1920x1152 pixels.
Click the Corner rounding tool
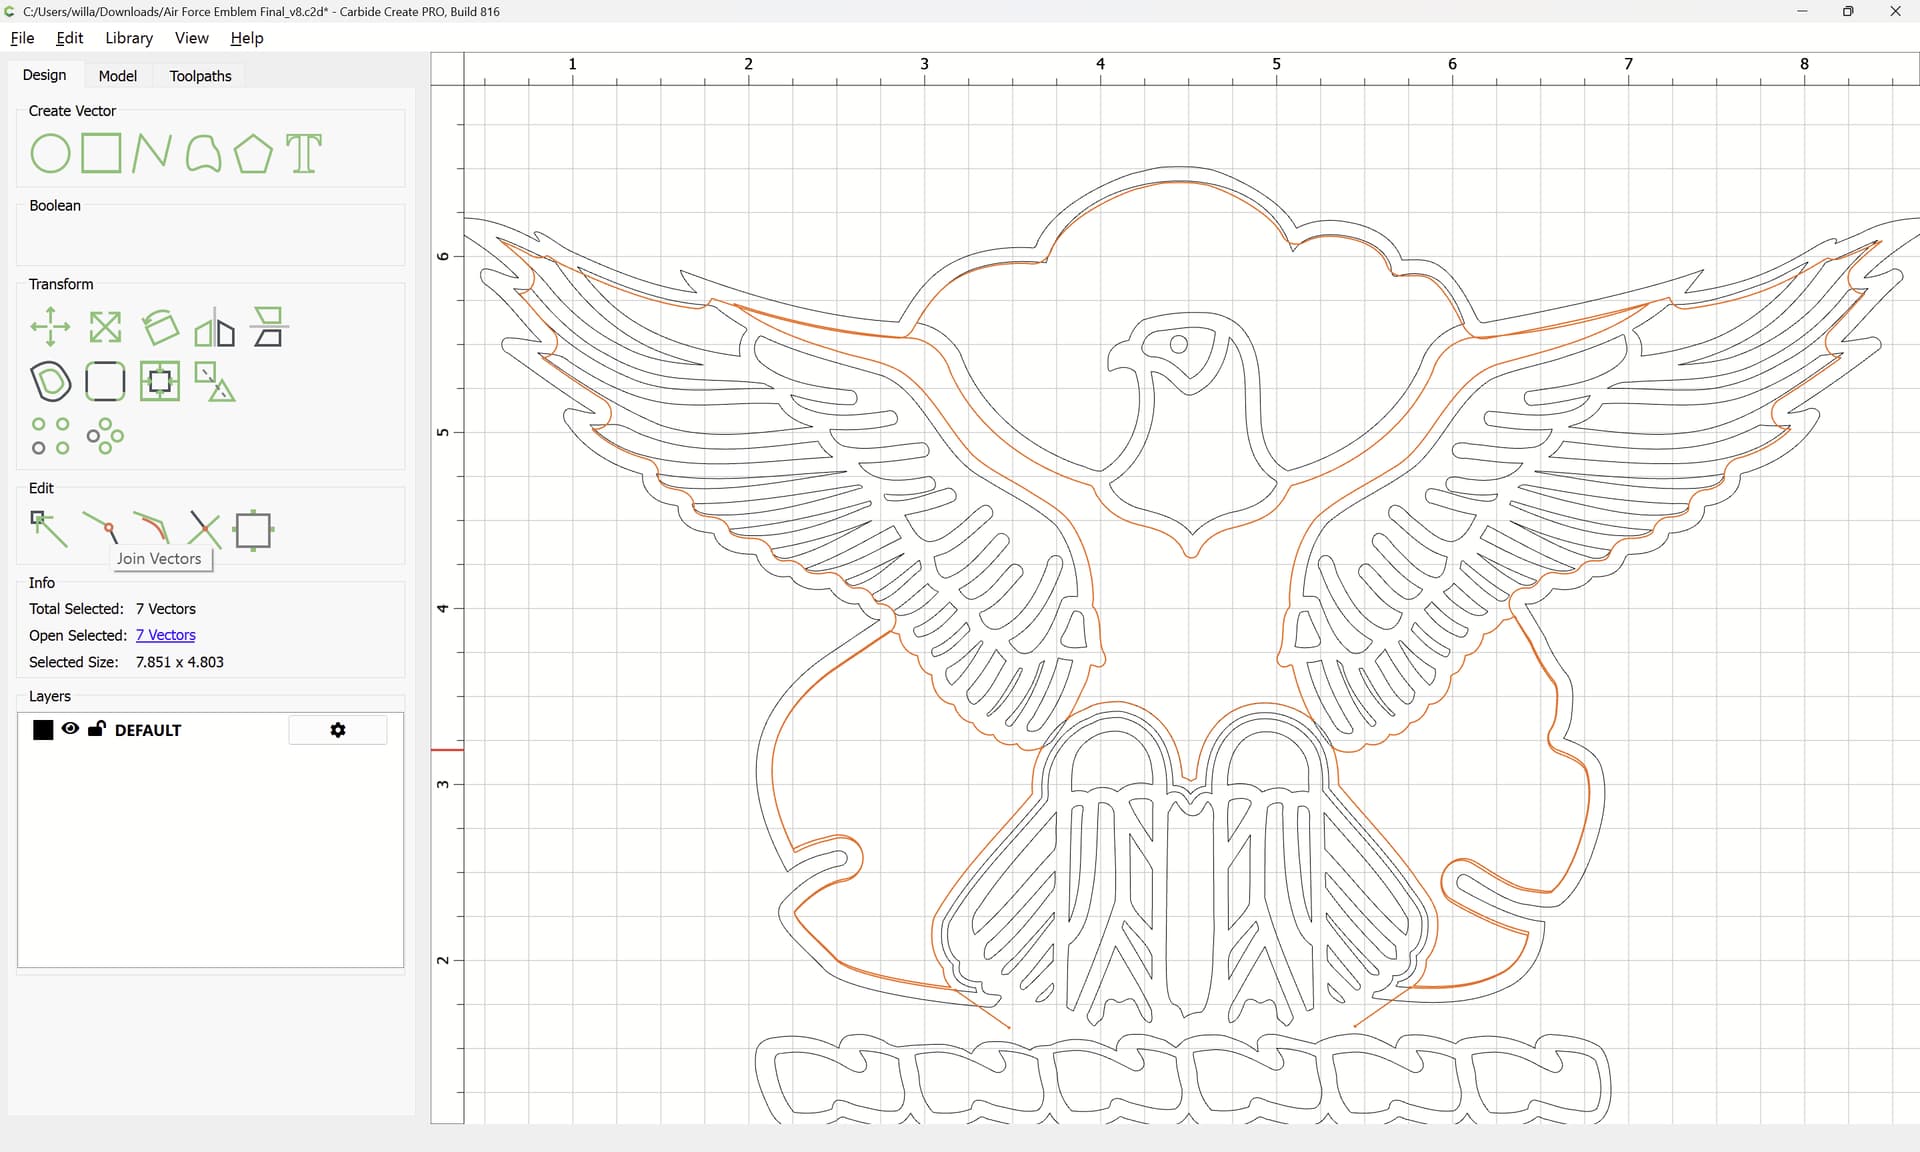tap(105, 381)
